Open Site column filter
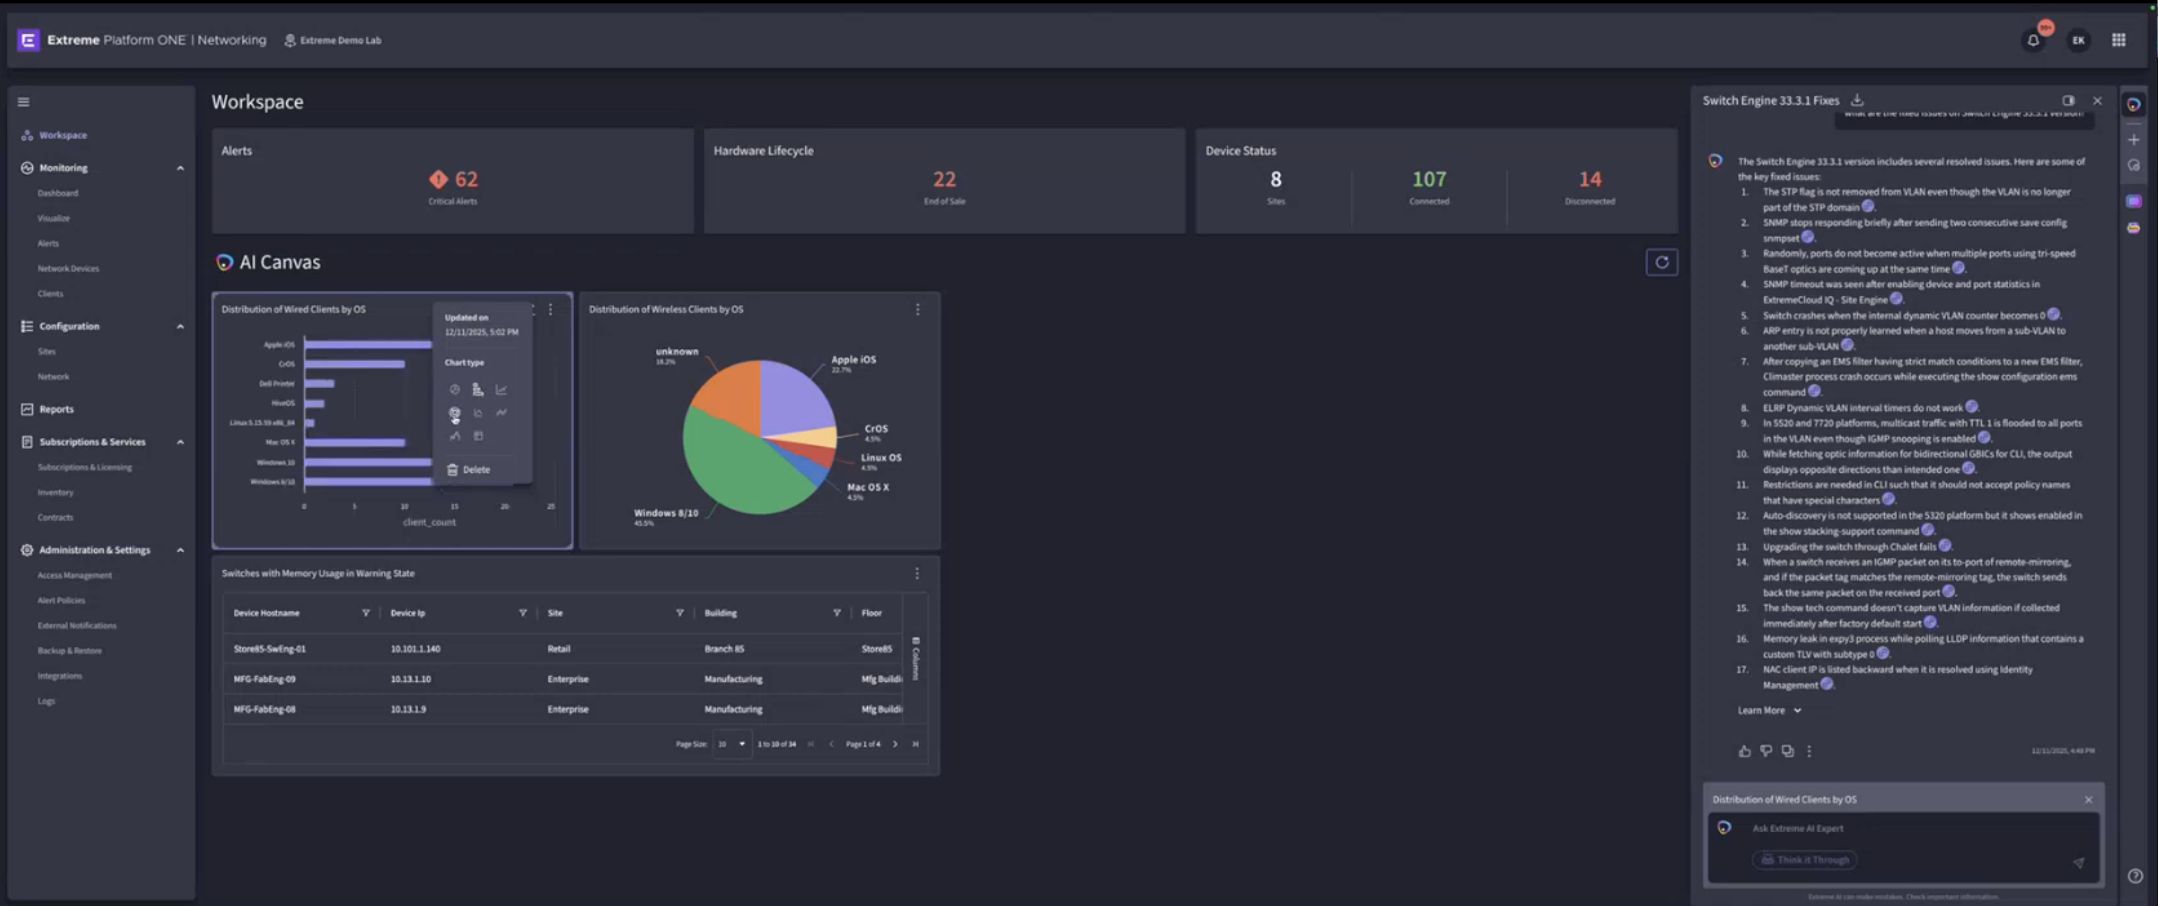Screen dimensions: 2158x906 tap(679, 613)
